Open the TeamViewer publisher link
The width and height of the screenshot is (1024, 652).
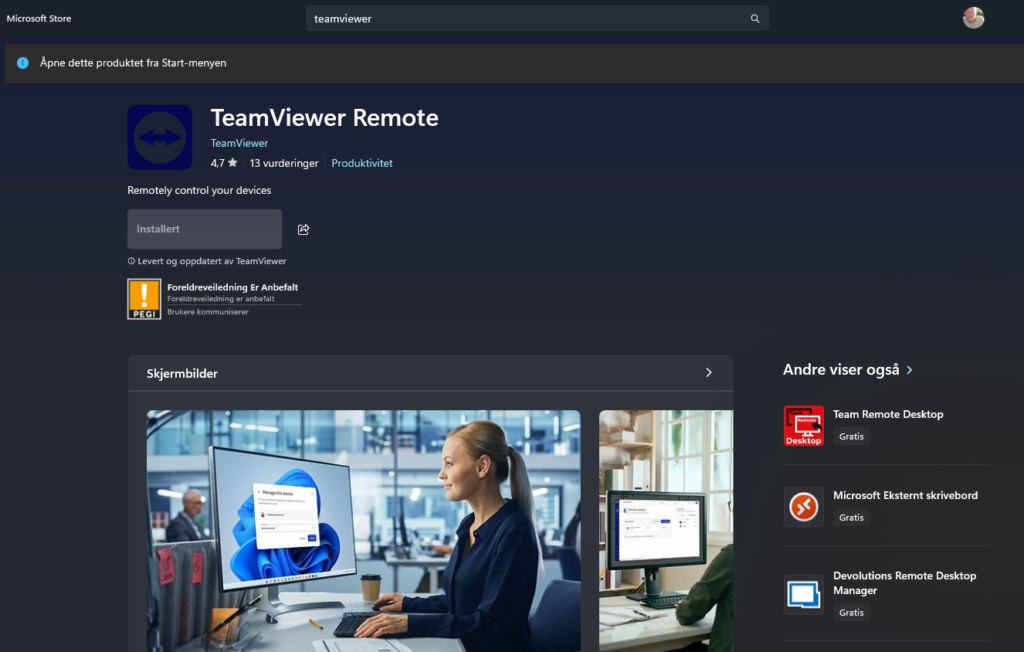click(x=239, y=143)
